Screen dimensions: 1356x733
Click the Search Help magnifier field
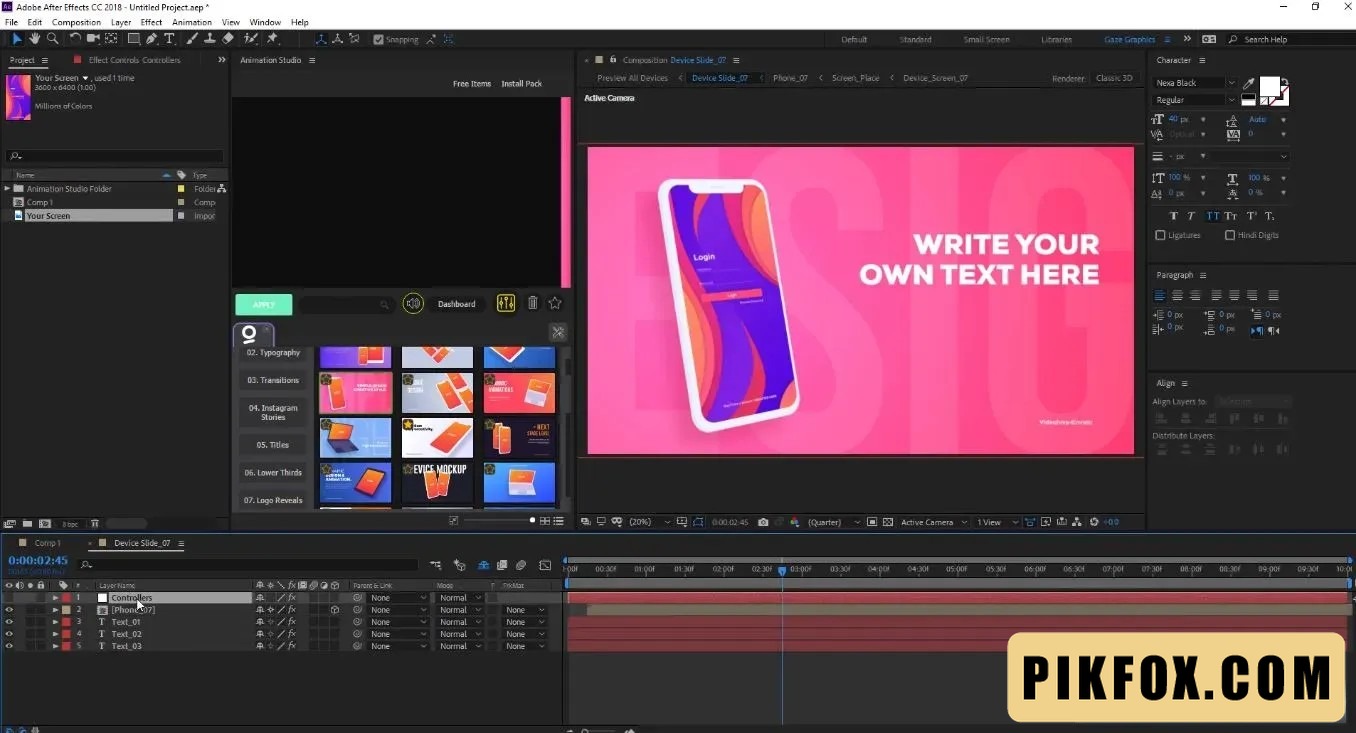(1291, 40)
